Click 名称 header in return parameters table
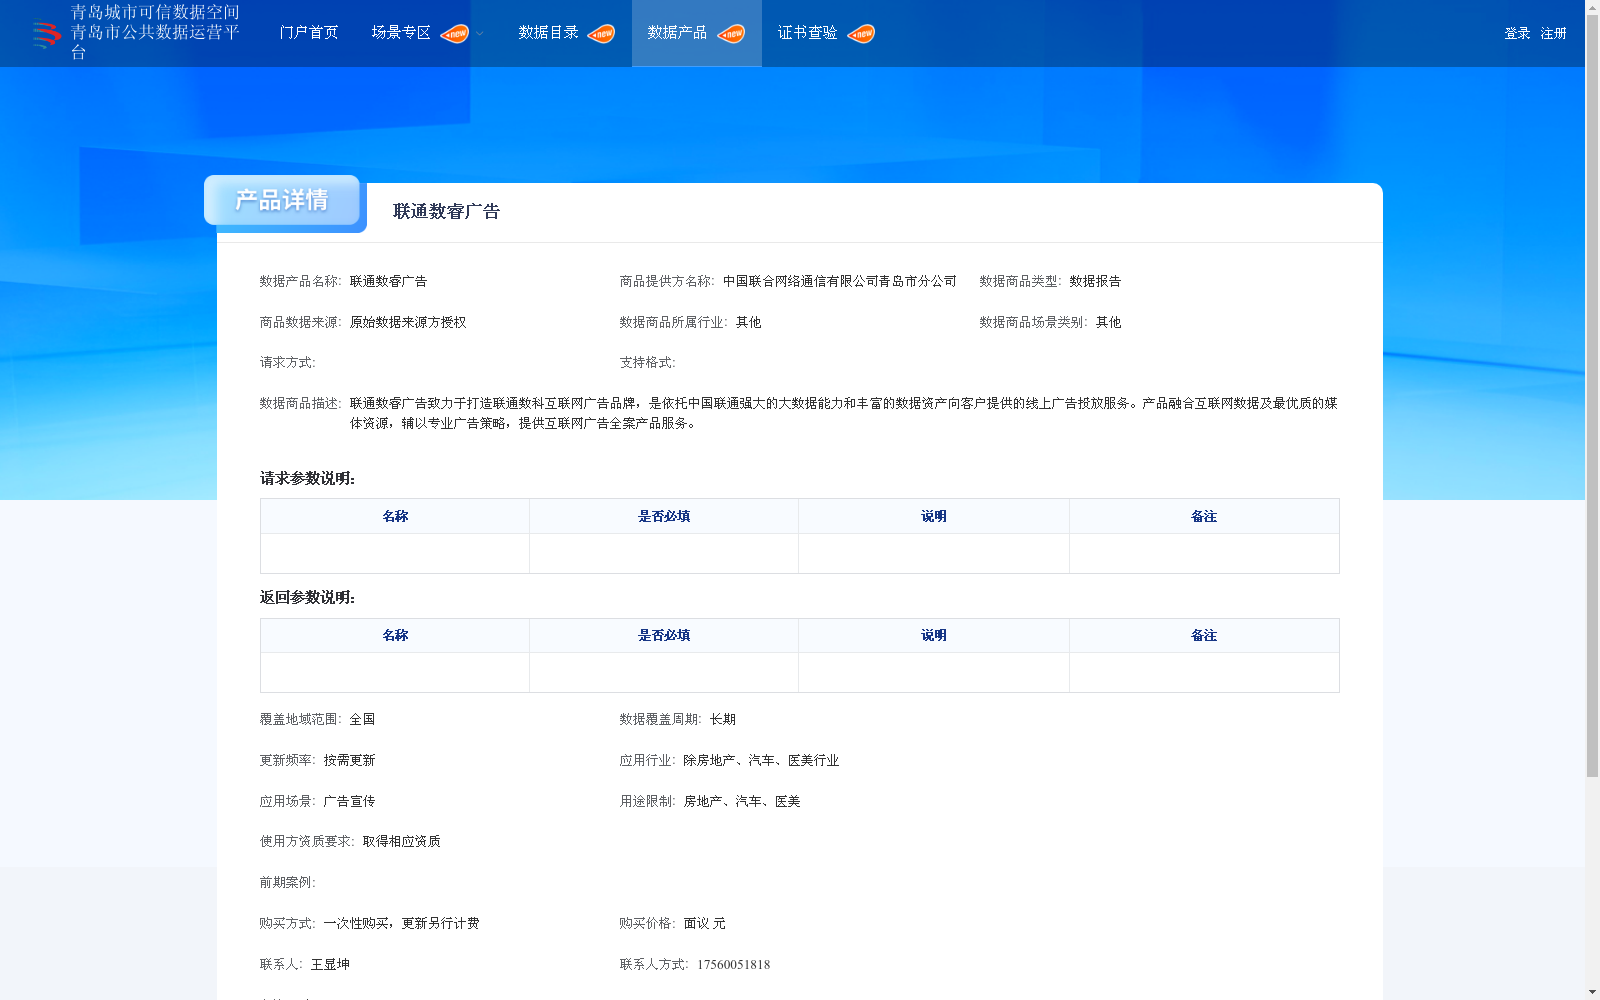 (395, 636)
